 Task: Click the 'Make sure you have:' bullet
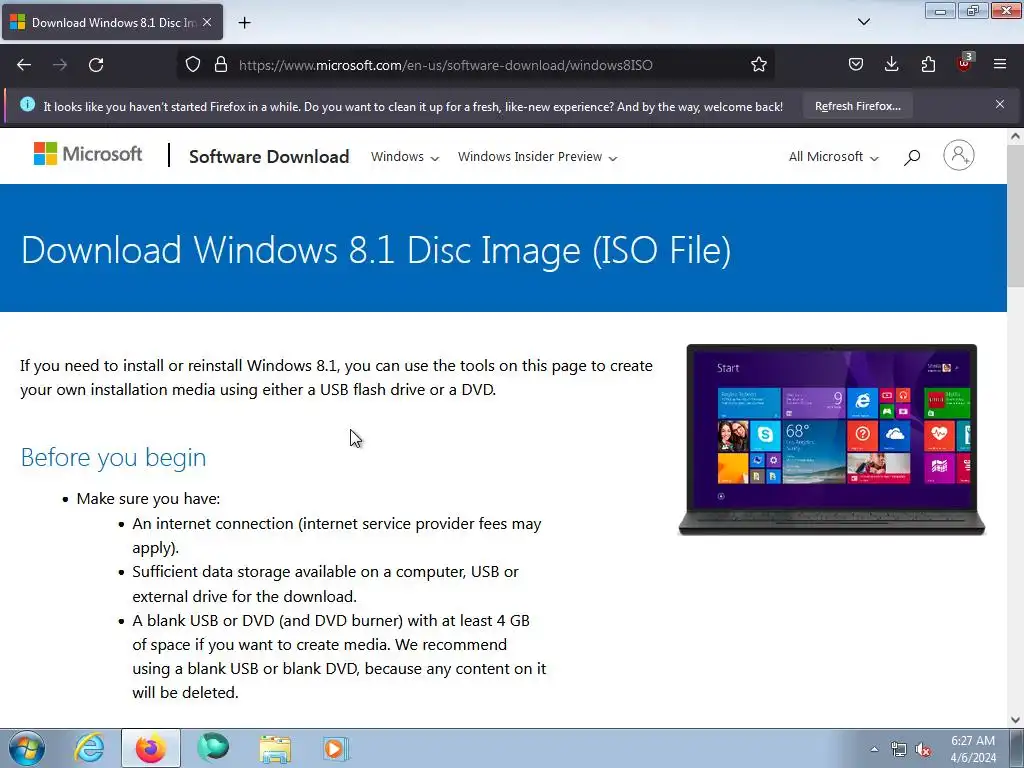click(148, 499)
